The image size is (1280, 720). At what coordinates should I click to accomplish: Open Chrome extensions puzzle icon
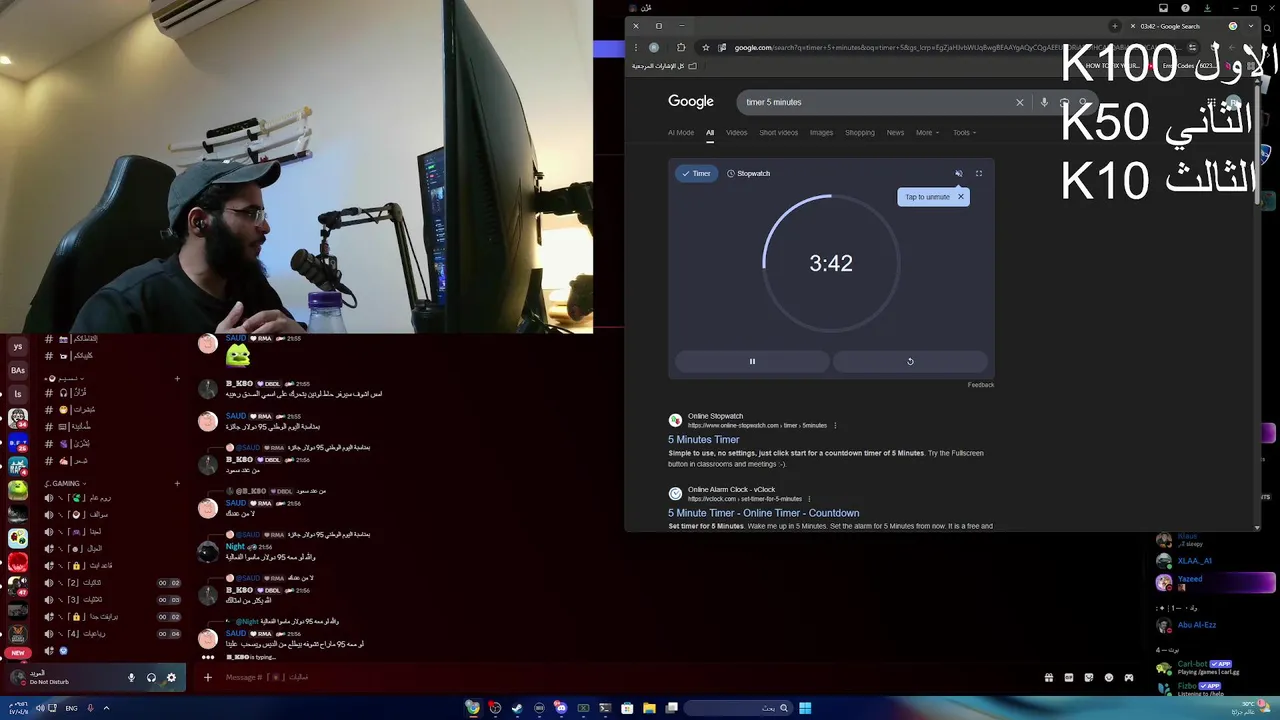[x=681, y=47]
